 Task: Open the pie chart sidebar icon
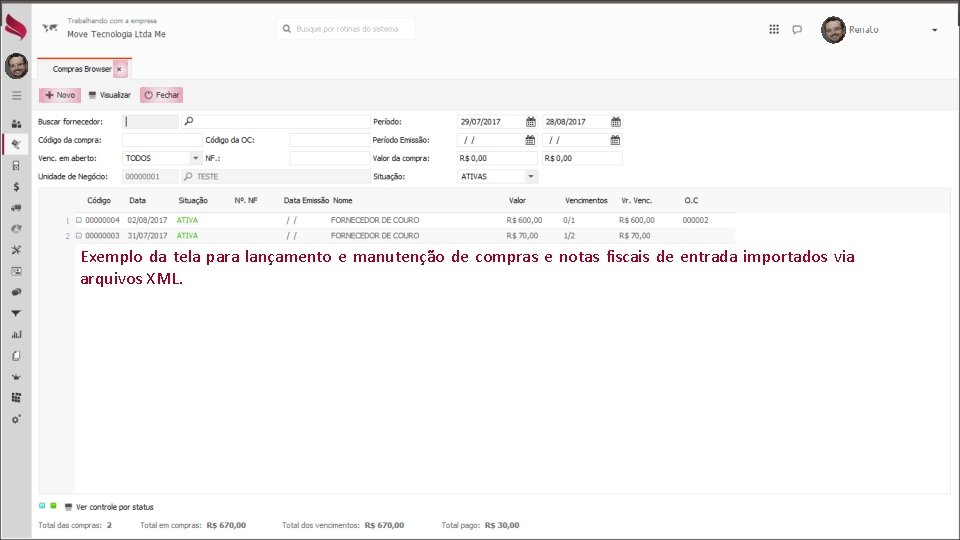17,229
